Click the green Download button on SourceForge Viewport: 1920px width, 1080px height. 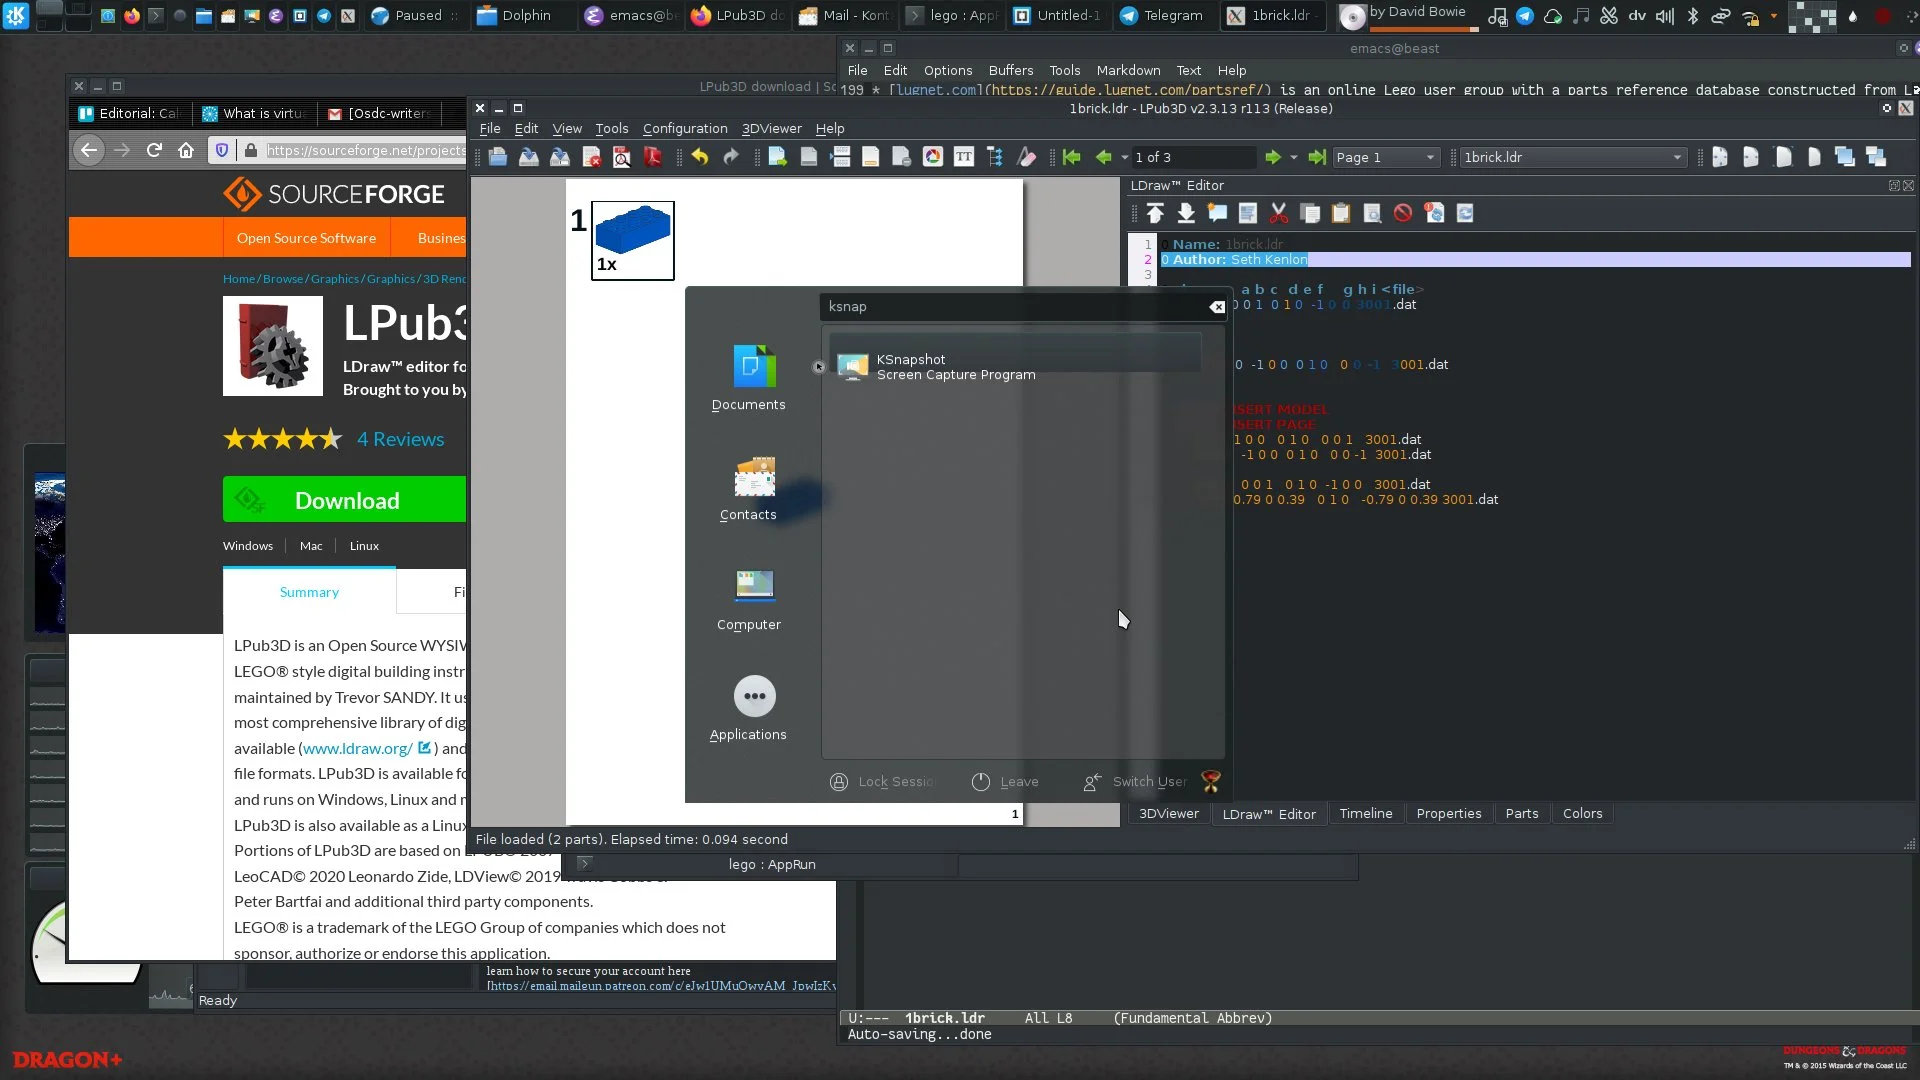[x=346, y=500]
